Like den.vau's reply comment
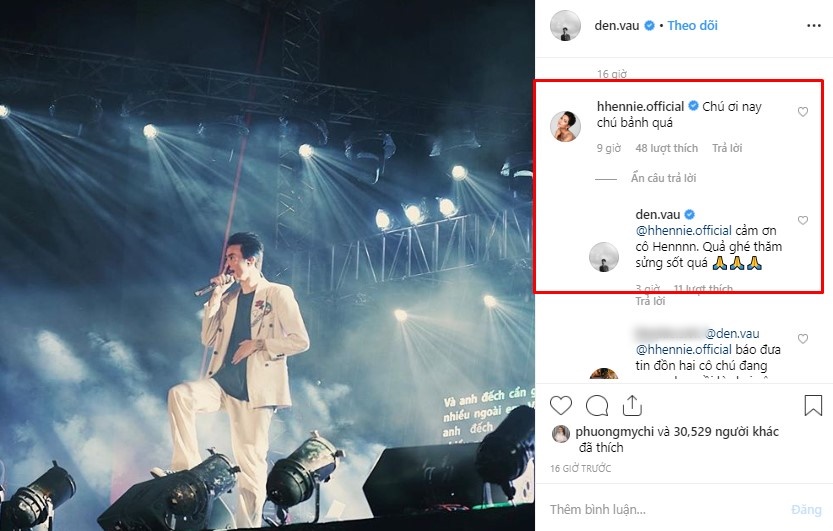 pyautogui.click(x=802, y=220)
